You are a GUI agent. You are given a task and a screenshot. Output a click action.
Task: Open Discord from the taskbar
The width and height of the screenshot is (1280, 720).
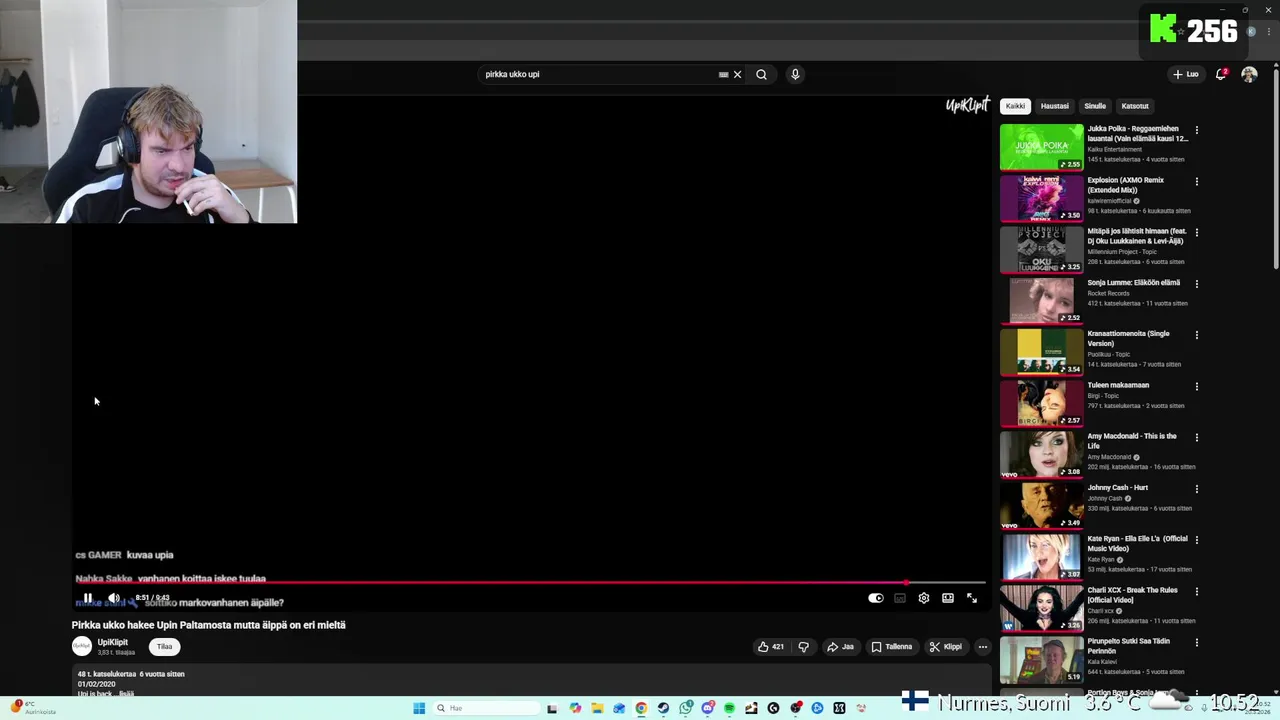coord(708,708)
